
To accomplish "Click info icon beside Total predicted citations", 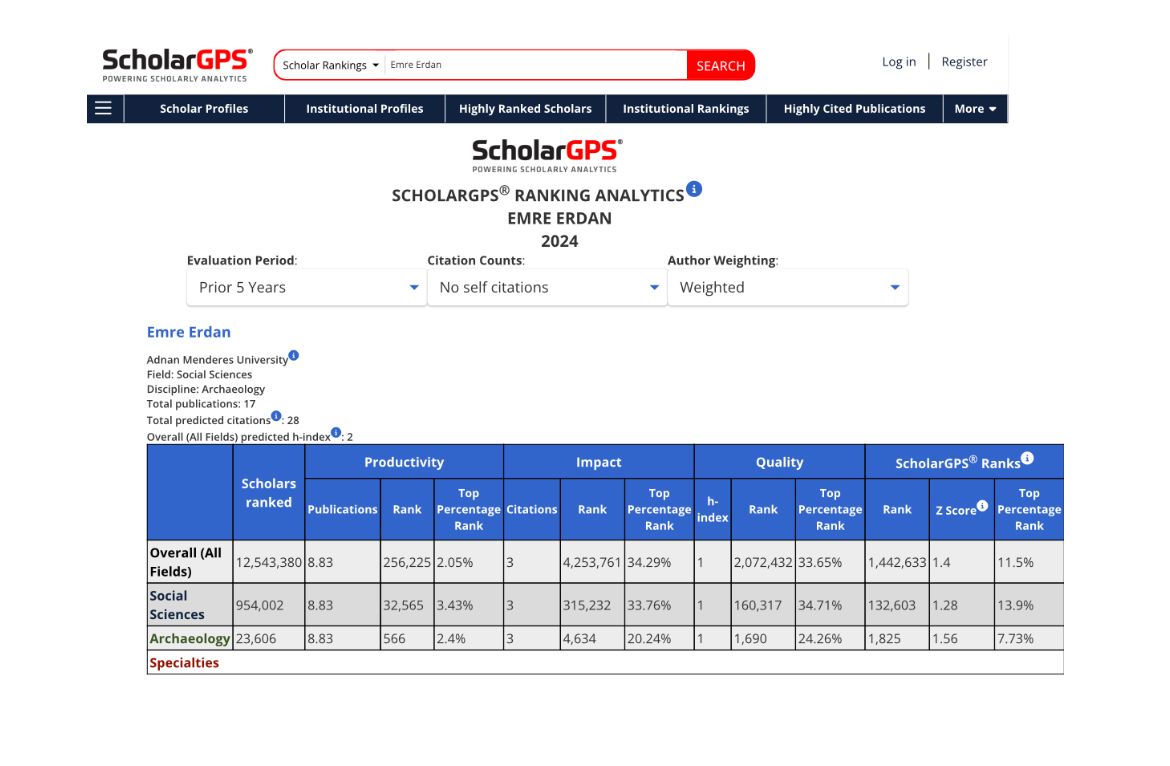I will point(277,416).
